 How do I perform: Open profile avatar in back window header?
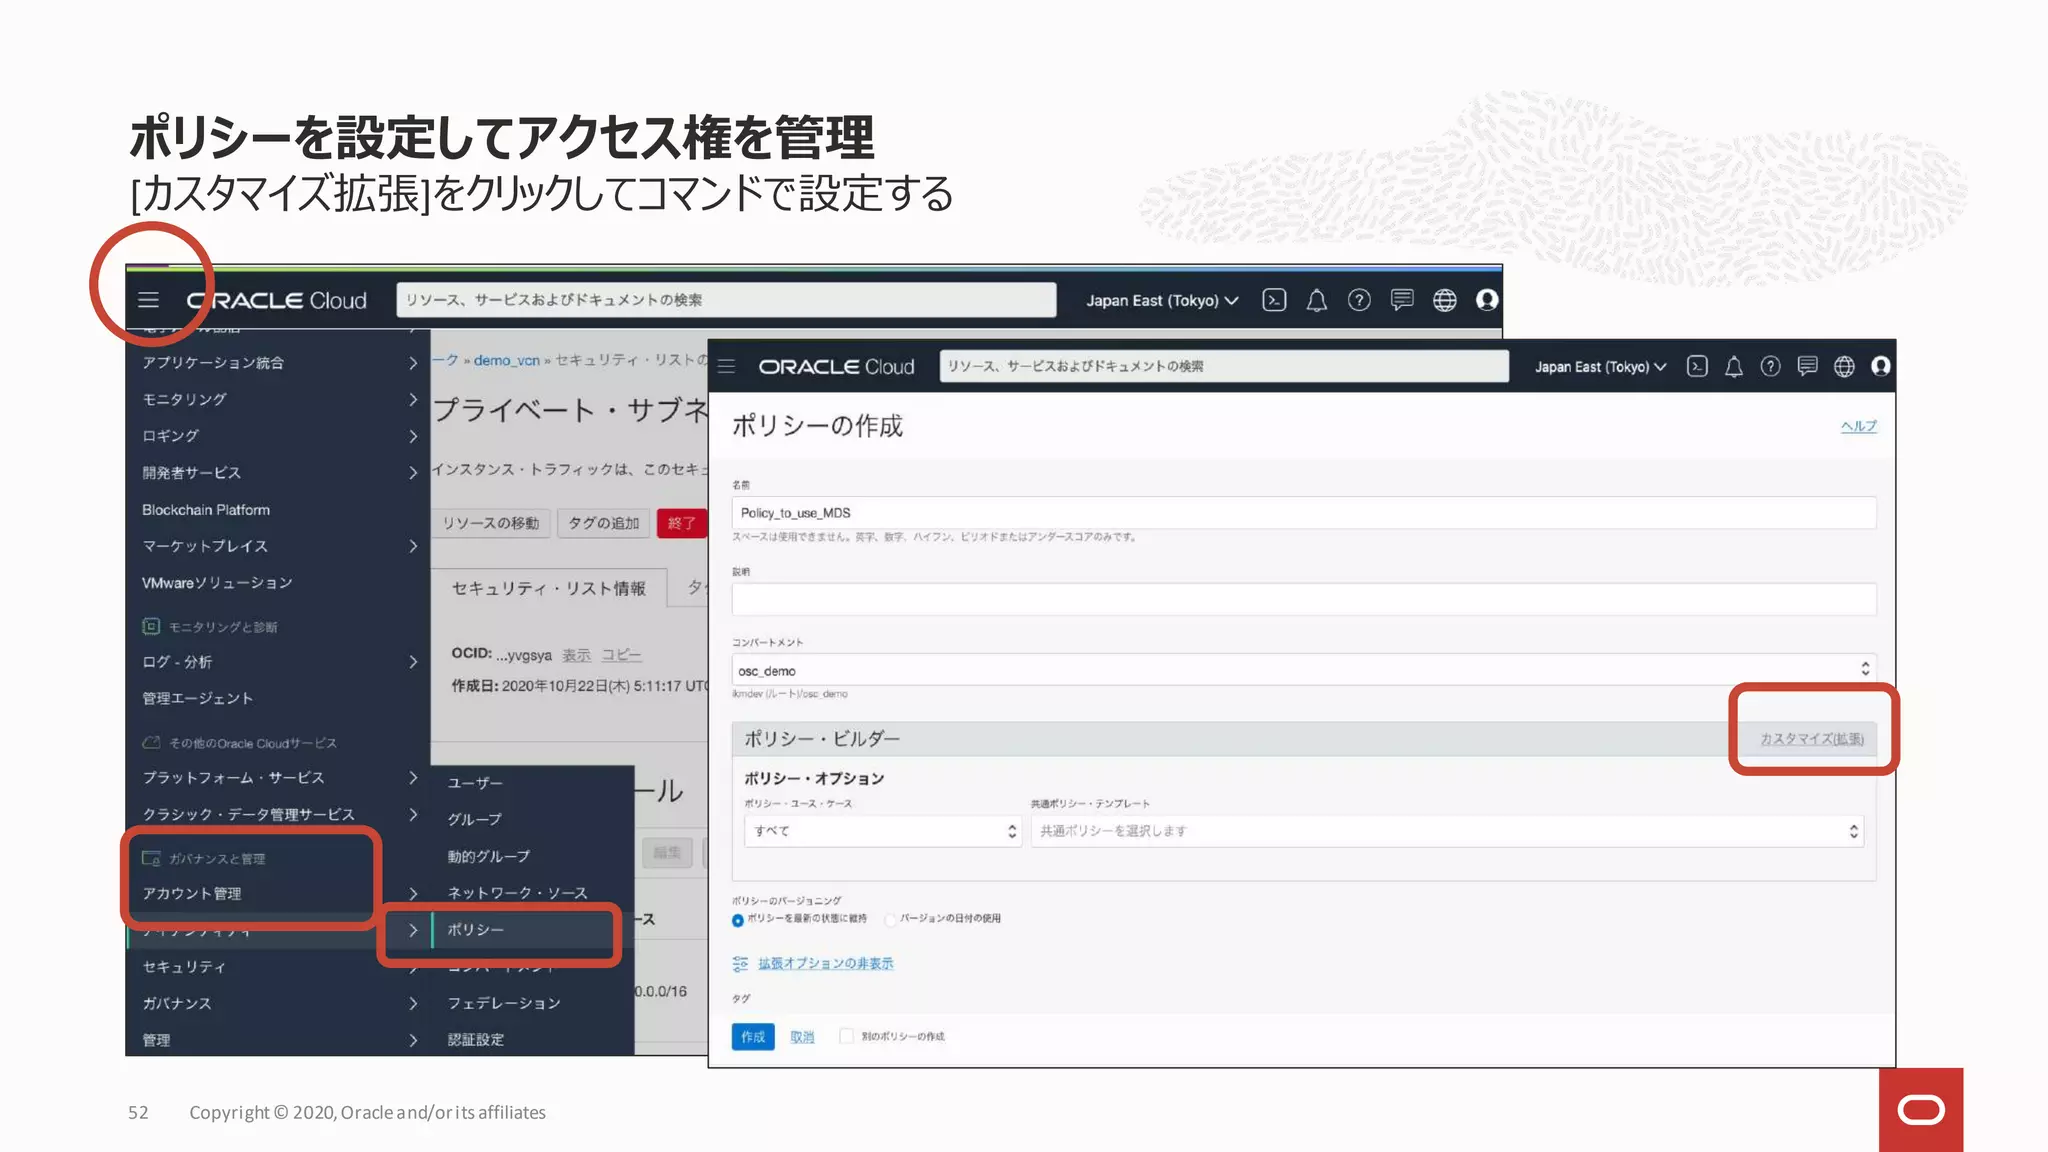[1487, 300]
